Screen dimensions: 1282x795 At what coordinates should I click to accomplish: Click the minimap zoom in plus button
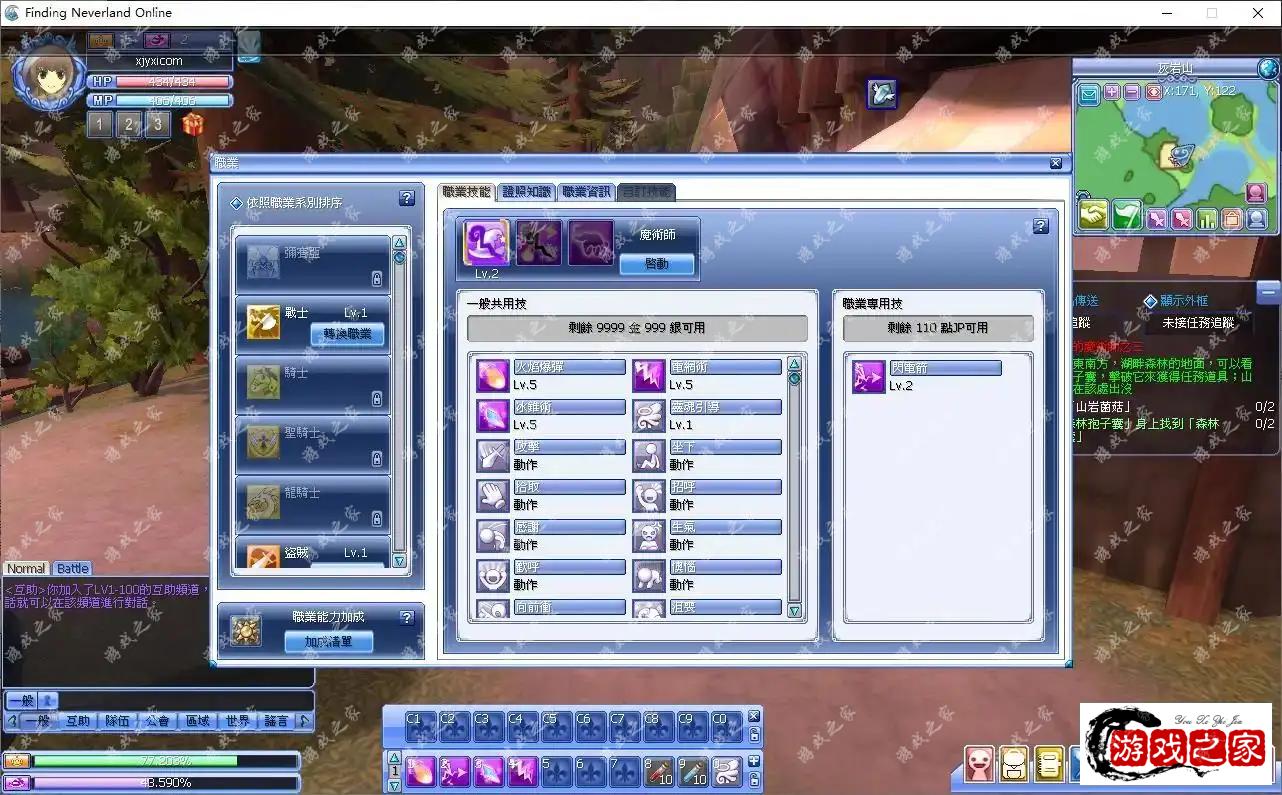[1112, 92]
